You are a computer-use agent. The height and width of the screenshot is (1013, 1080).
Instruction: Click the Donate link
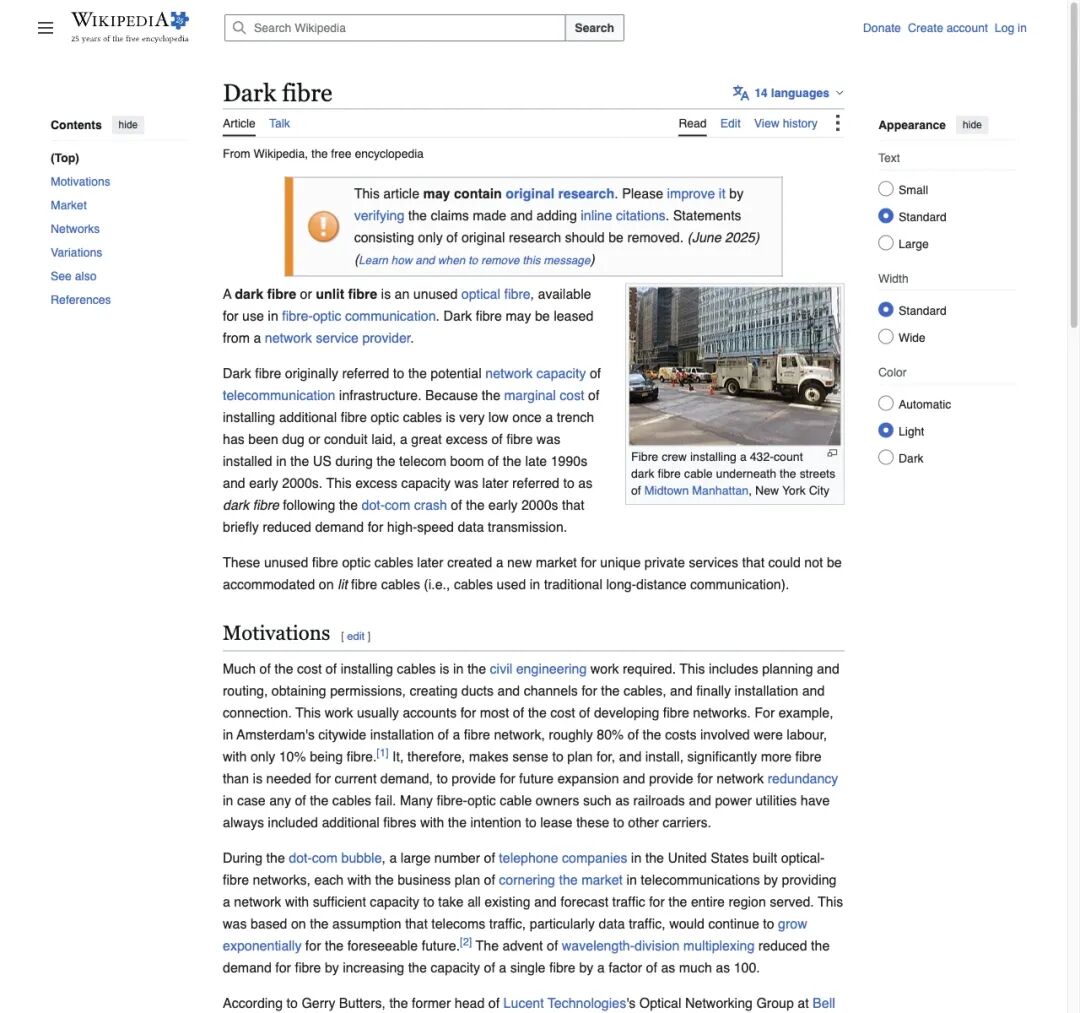pyautogui.click(x=882, y=28)
